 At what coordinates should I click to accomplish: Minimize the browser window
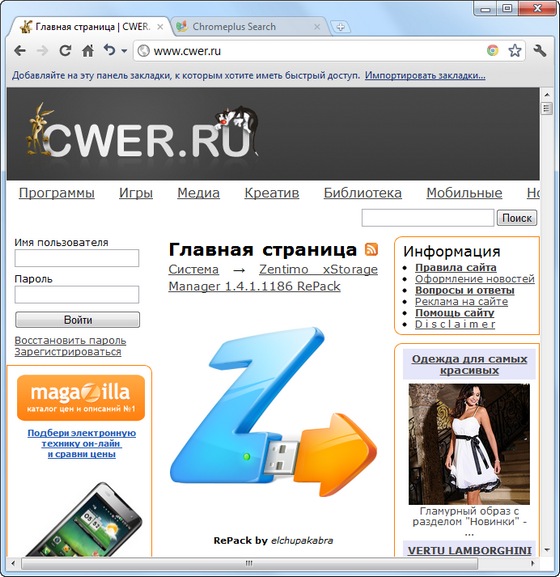coord(486,8)
